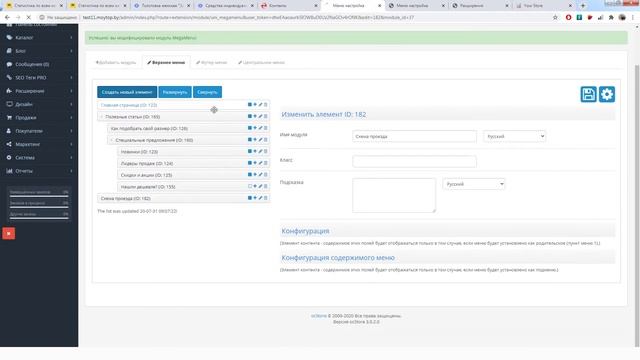Open language dropdown beside 'Имя модуля' field
Image resolution: width=640 pixels, height=360 pixels.
click(515, 136)
